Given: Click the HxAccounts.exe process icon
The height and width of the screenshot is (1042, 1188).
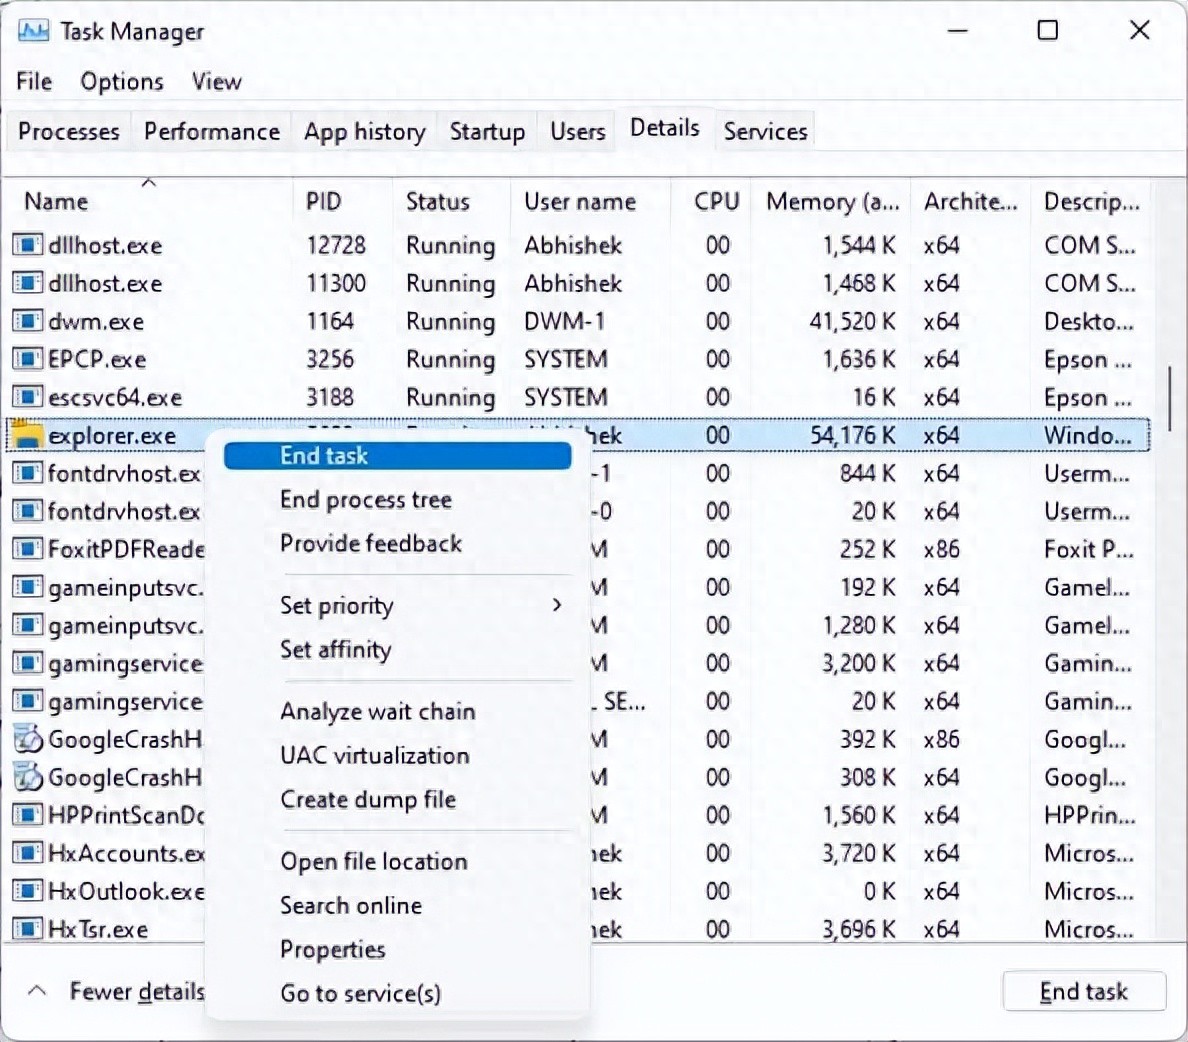Looking at the screenshot, I should (x=27, y=853).
